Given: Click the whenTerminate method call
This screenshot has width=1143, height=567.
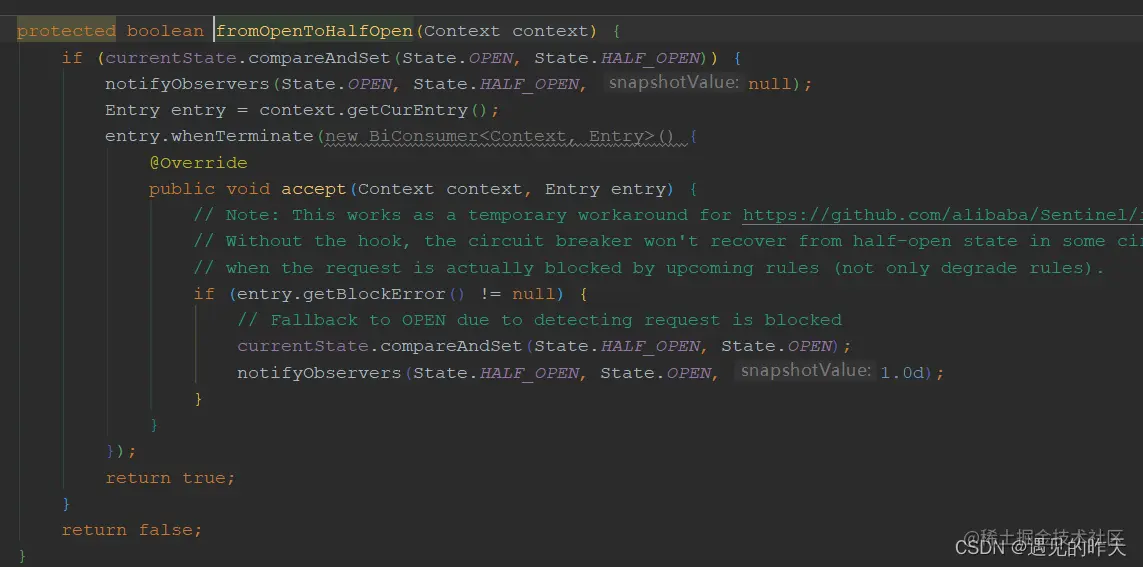Looking at the screenshot, I should pos(241,136).
